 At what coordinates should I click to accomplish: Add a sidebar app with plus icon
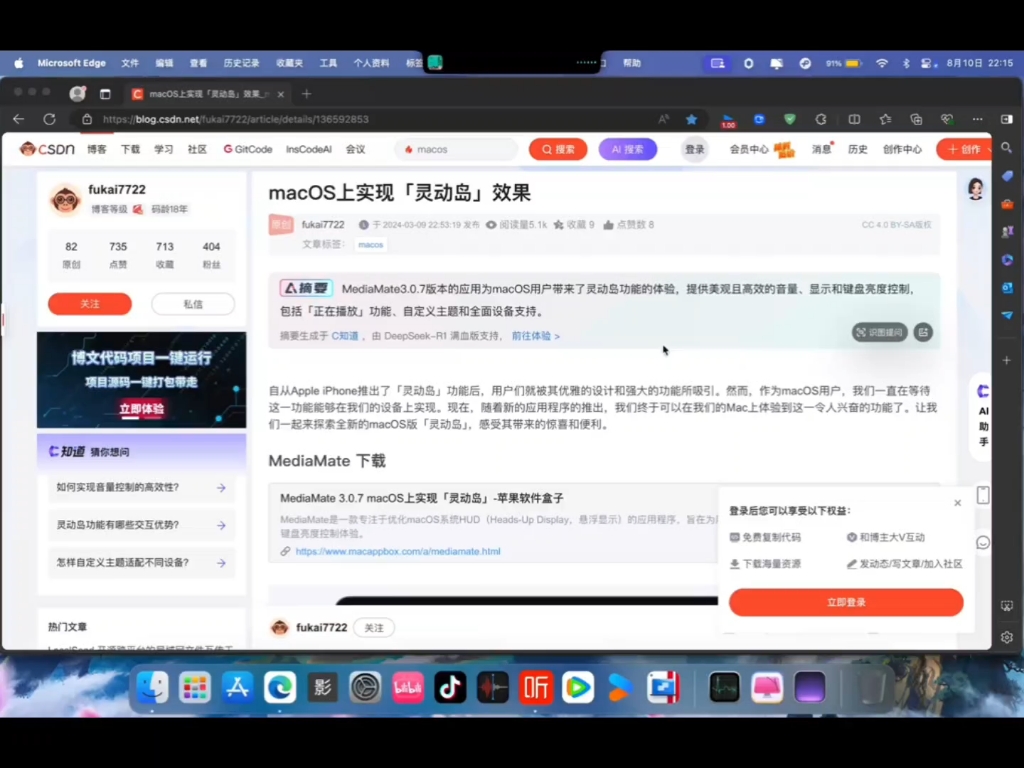(1006, 360)
